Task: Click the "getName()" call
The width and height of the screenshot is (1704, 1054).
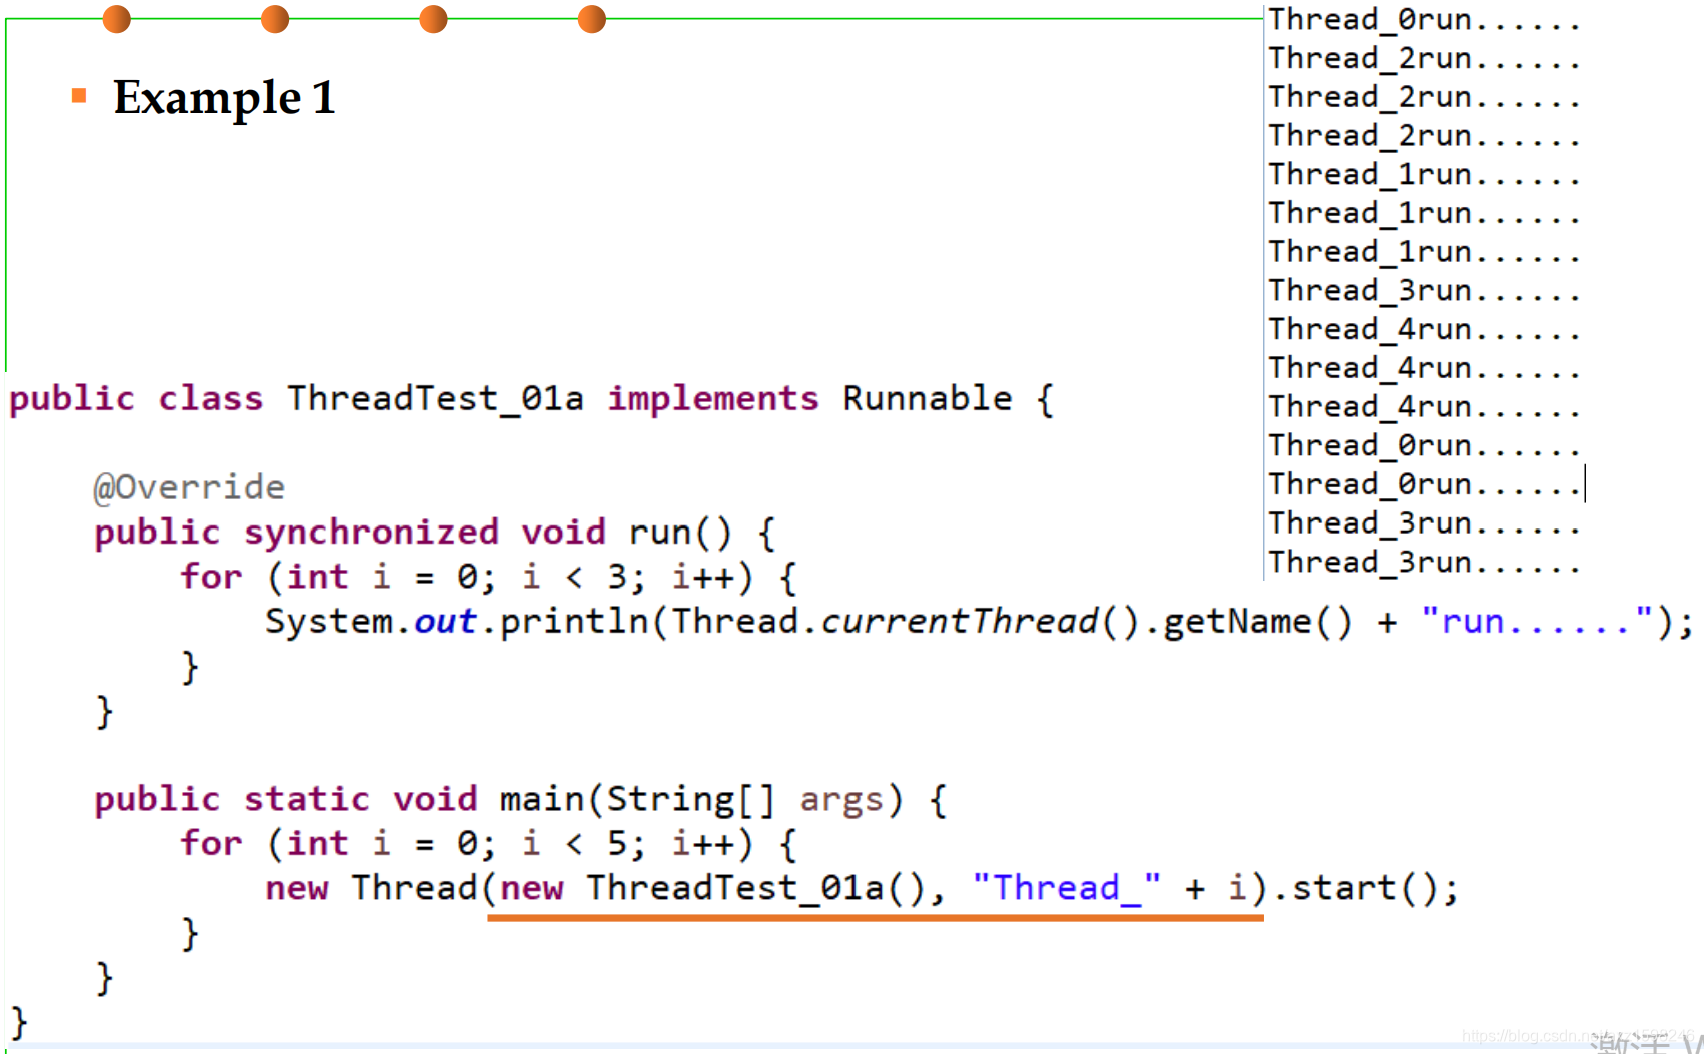Action: pos(1257,622)
